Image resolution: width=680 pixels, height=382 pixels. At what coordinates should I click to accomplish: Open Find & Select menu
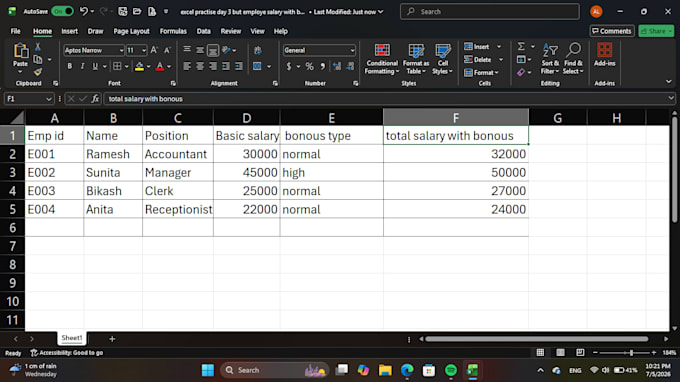click(573, 59)
